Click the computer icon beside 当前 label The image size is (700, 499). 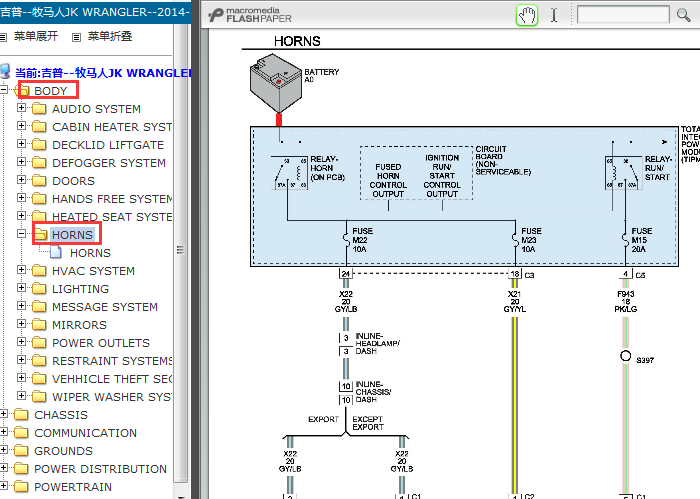click(5, 71)
